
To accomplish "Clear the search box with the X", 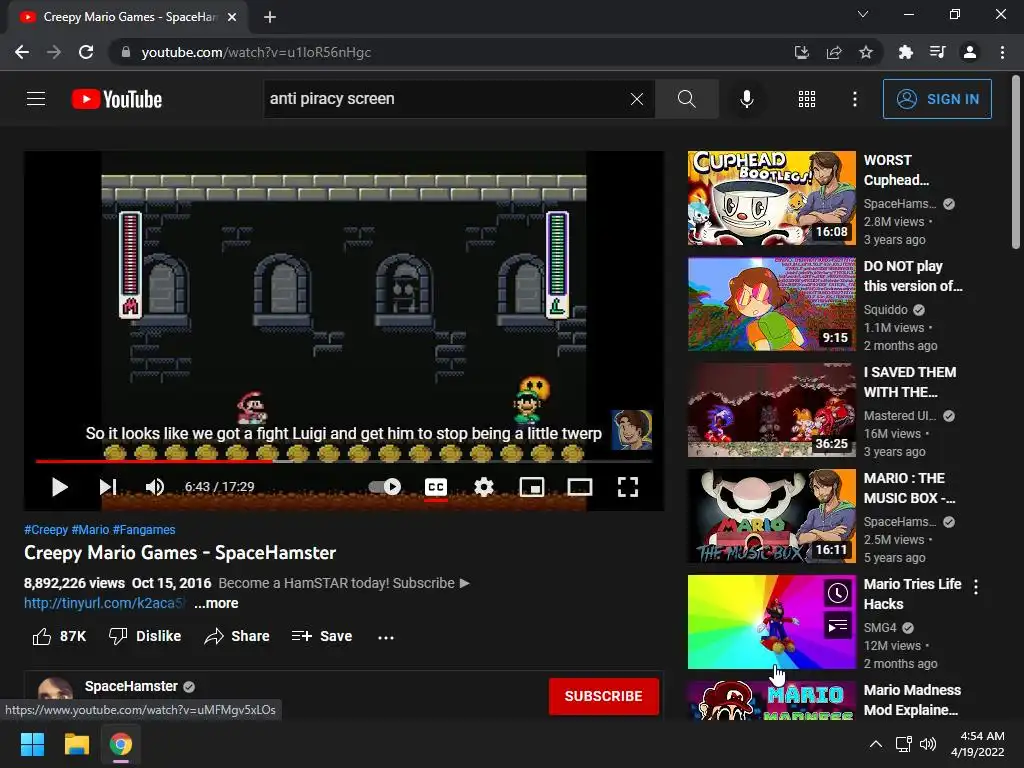I will point(637,99).
